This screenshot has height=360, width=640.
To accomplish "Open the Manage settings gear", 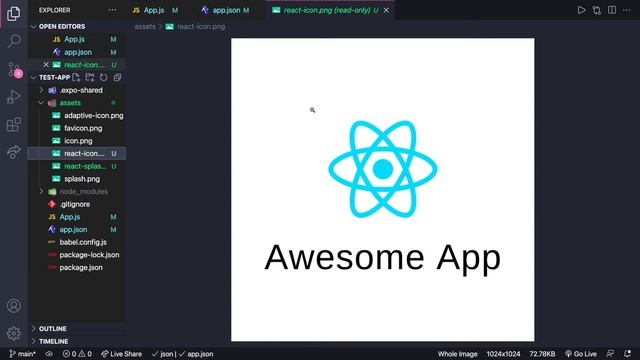I will click(x=14, y=333).
